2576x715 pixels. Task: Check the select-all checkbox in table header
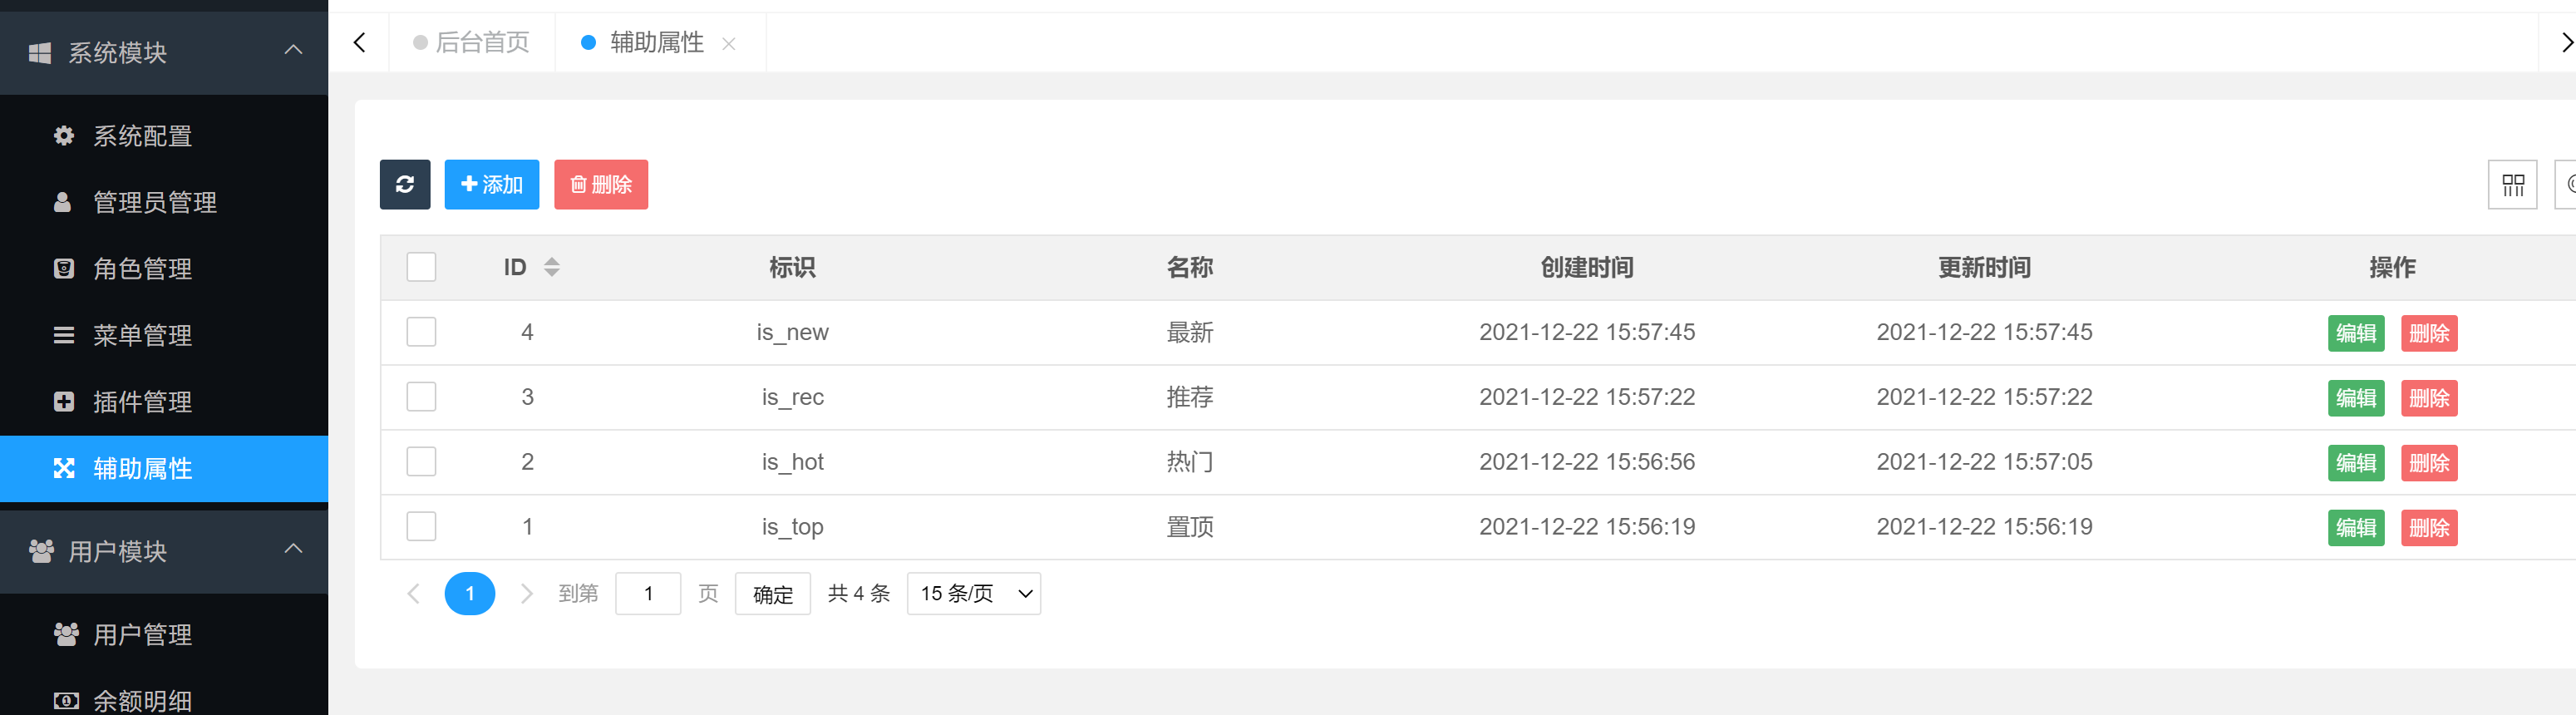421,267
